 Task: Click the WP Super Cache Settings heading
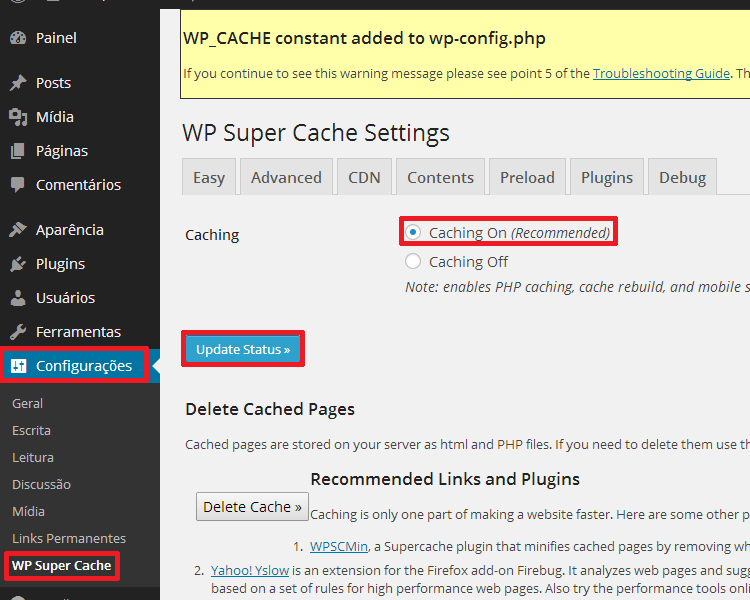tap(316, 133)
